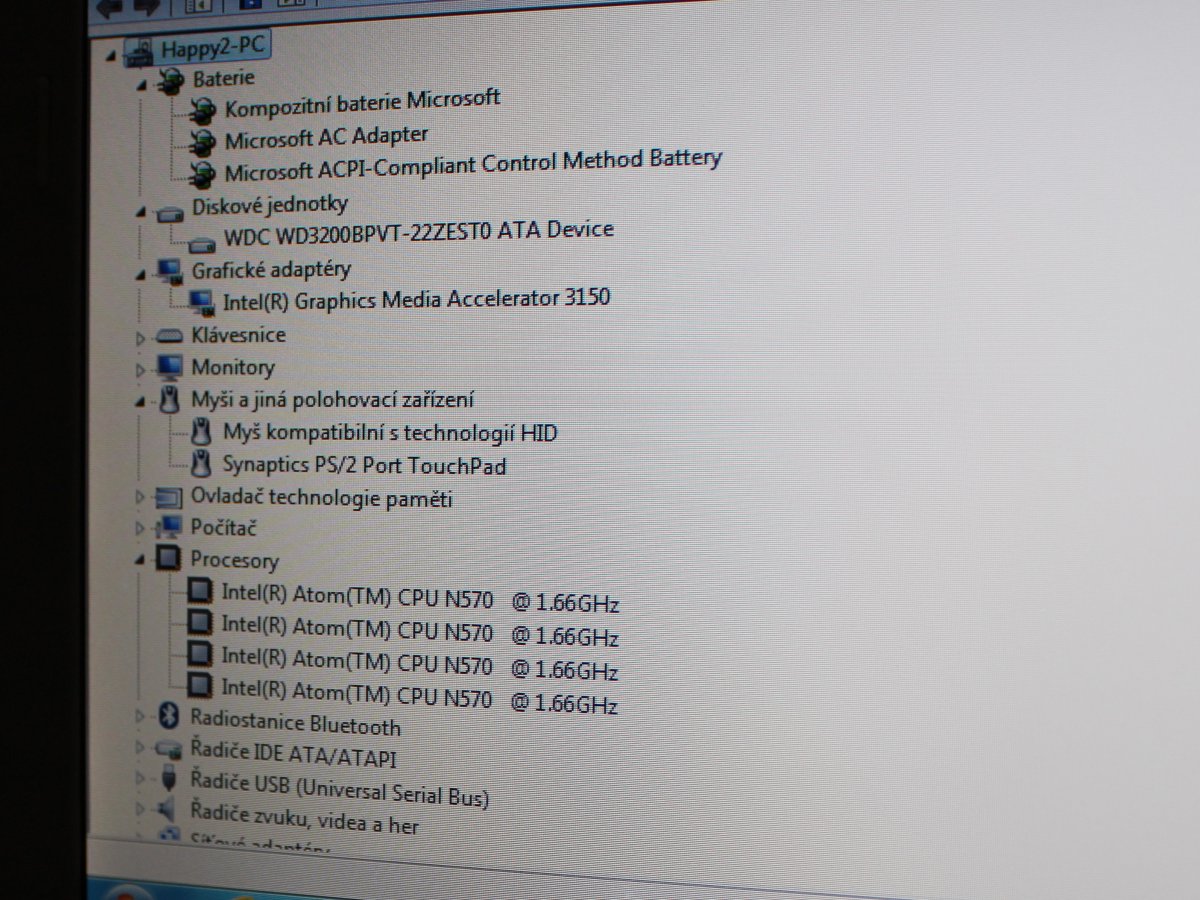This screenshot has width=1200, height=900.
Task: Expand Ovladač technologie paměti category
Action: point(140,496)
